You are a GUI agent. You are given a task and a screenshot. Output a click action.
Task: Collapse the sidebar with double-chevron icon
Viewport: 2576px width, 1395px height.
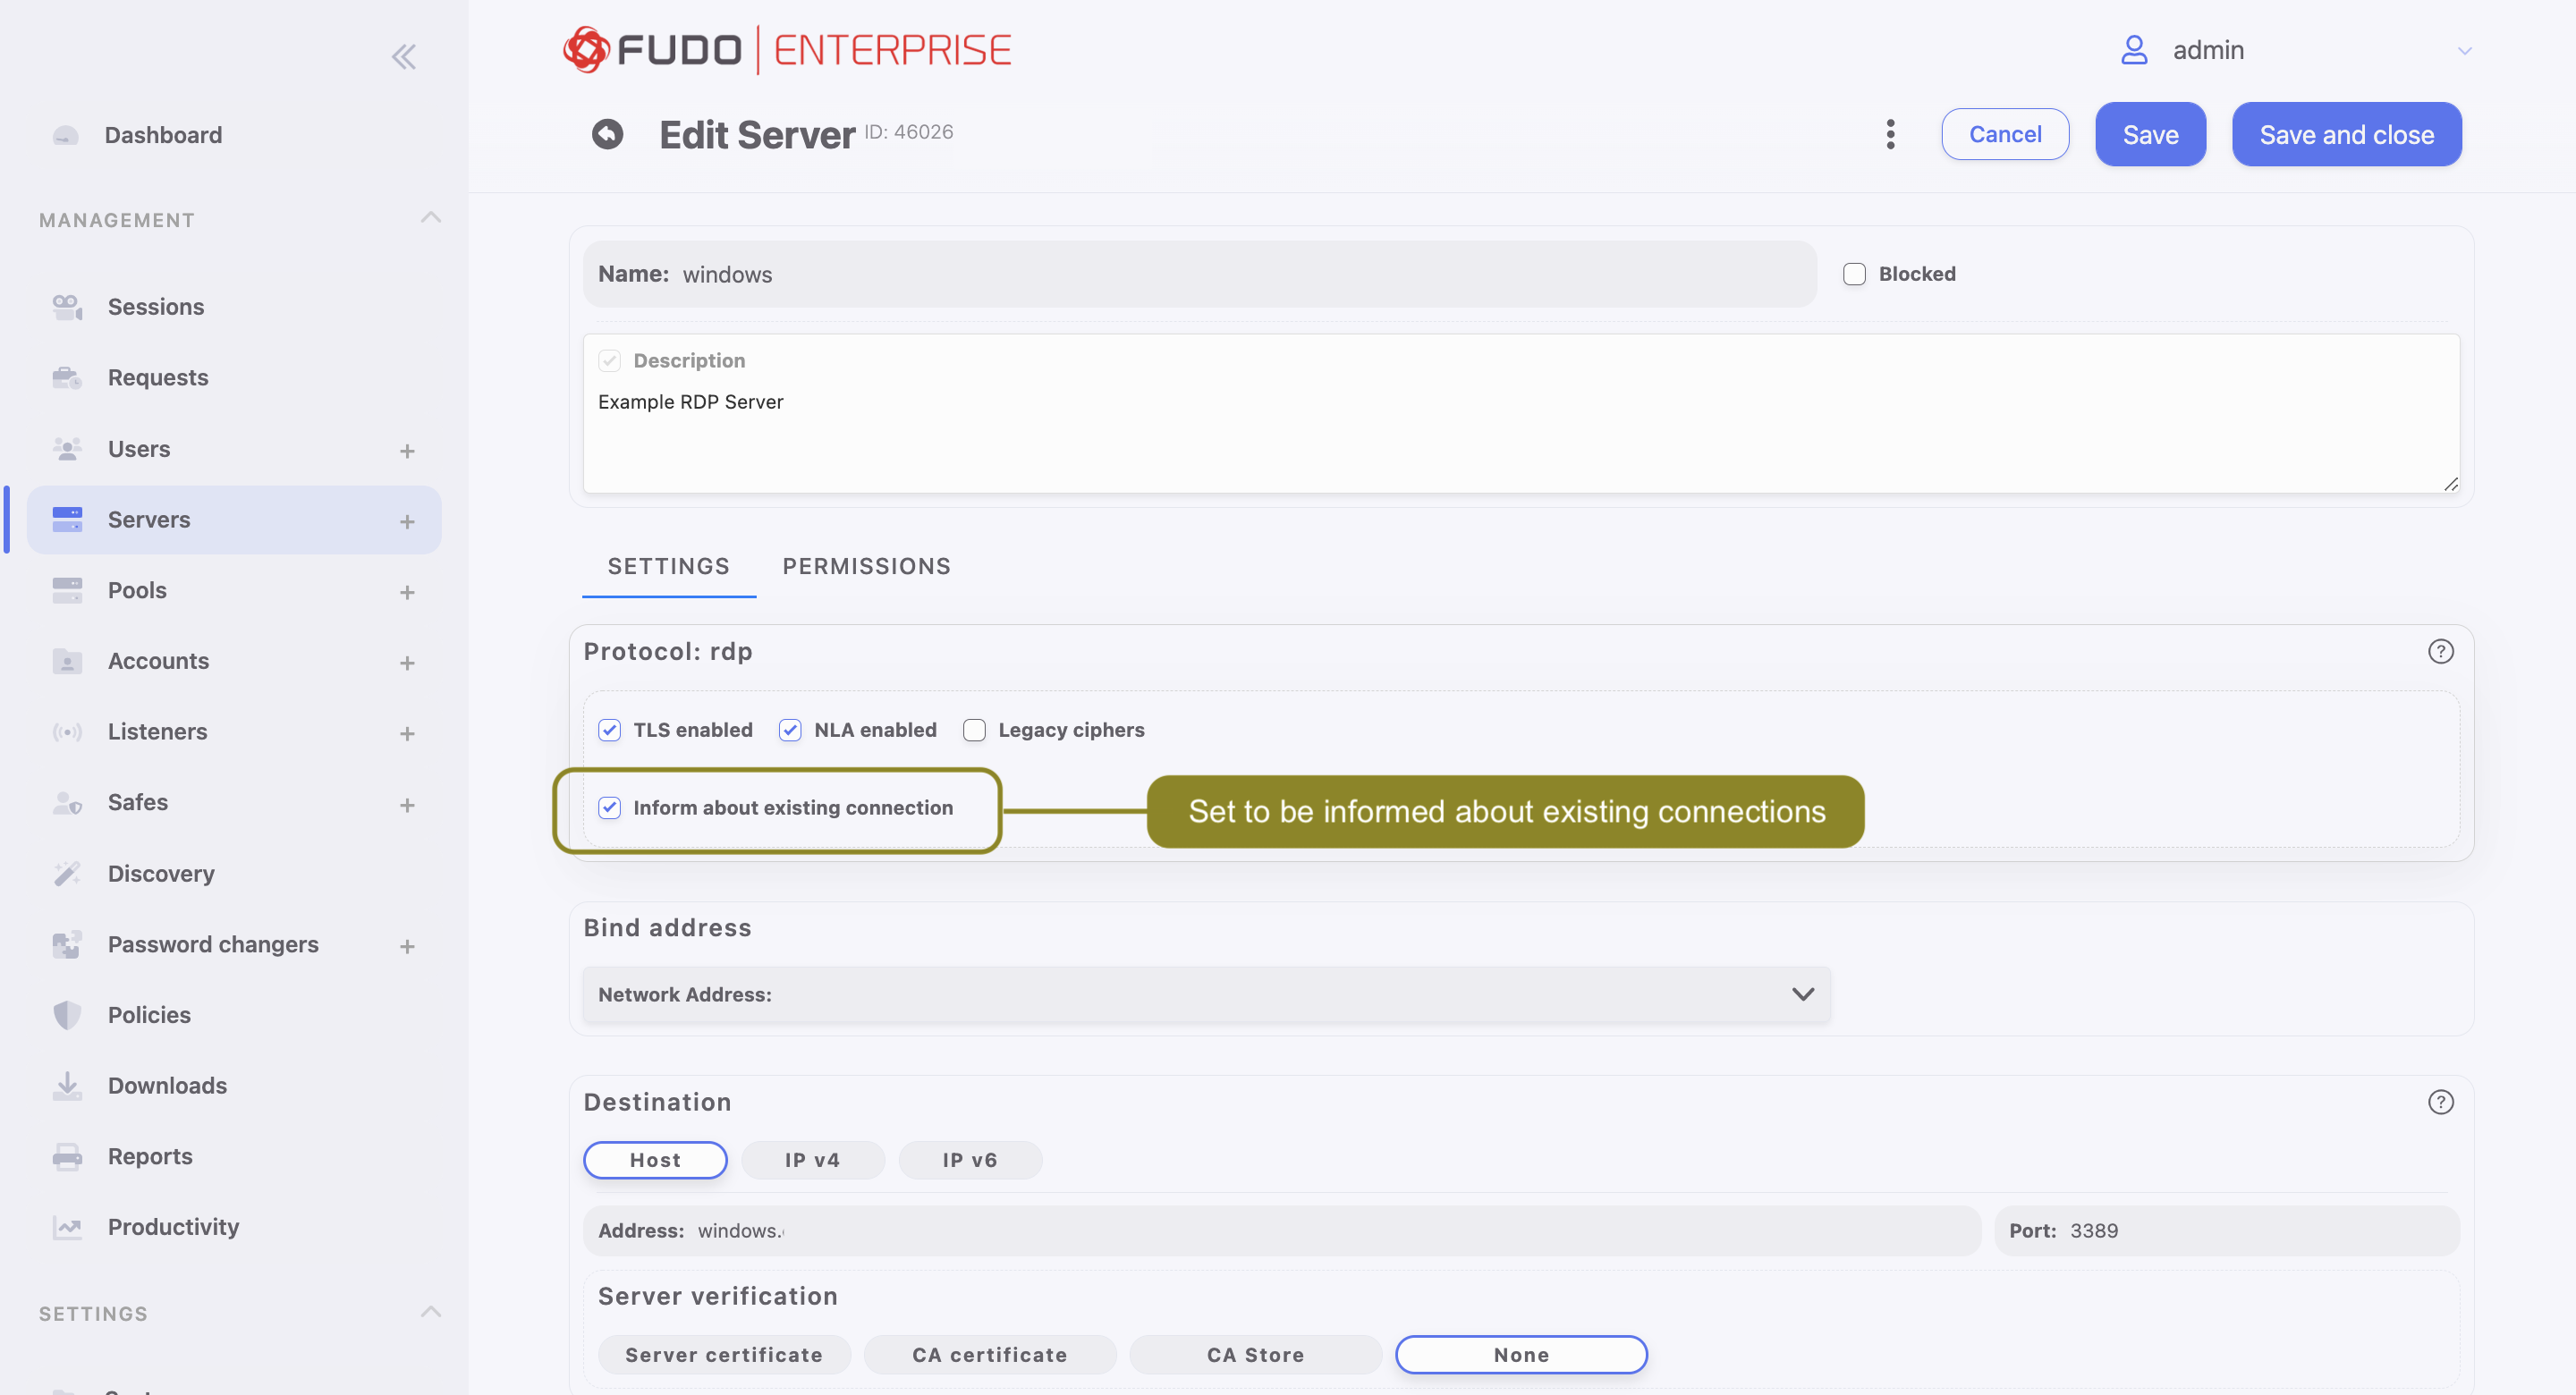tap(403, 56)
